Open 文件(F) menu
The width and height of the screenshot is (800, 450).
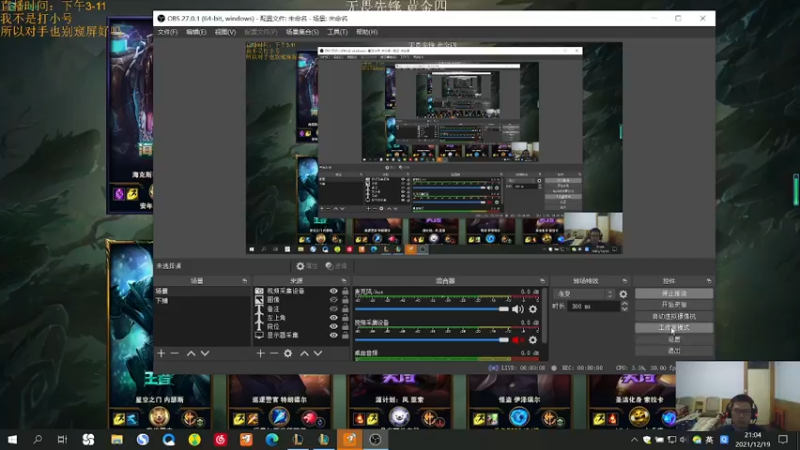168,32
